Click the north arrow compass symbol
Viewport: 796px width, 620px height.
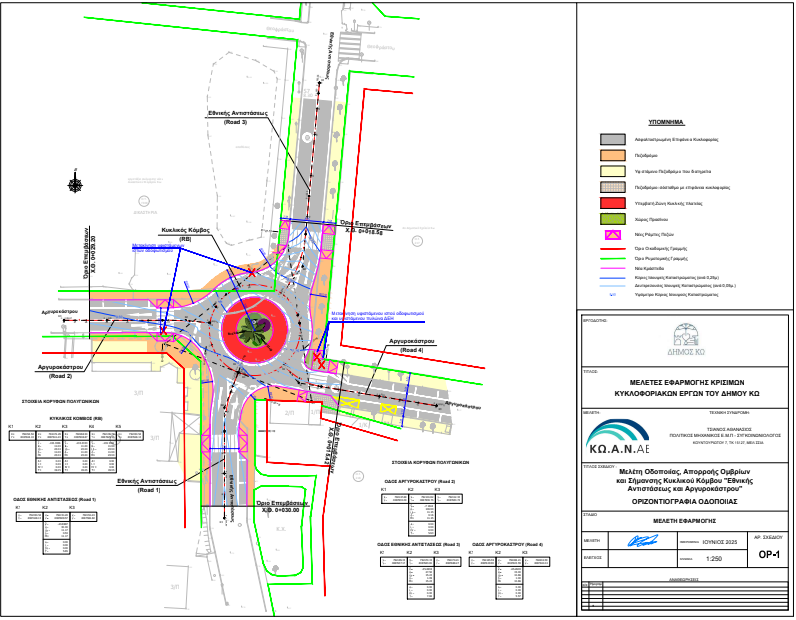(75, 184)
